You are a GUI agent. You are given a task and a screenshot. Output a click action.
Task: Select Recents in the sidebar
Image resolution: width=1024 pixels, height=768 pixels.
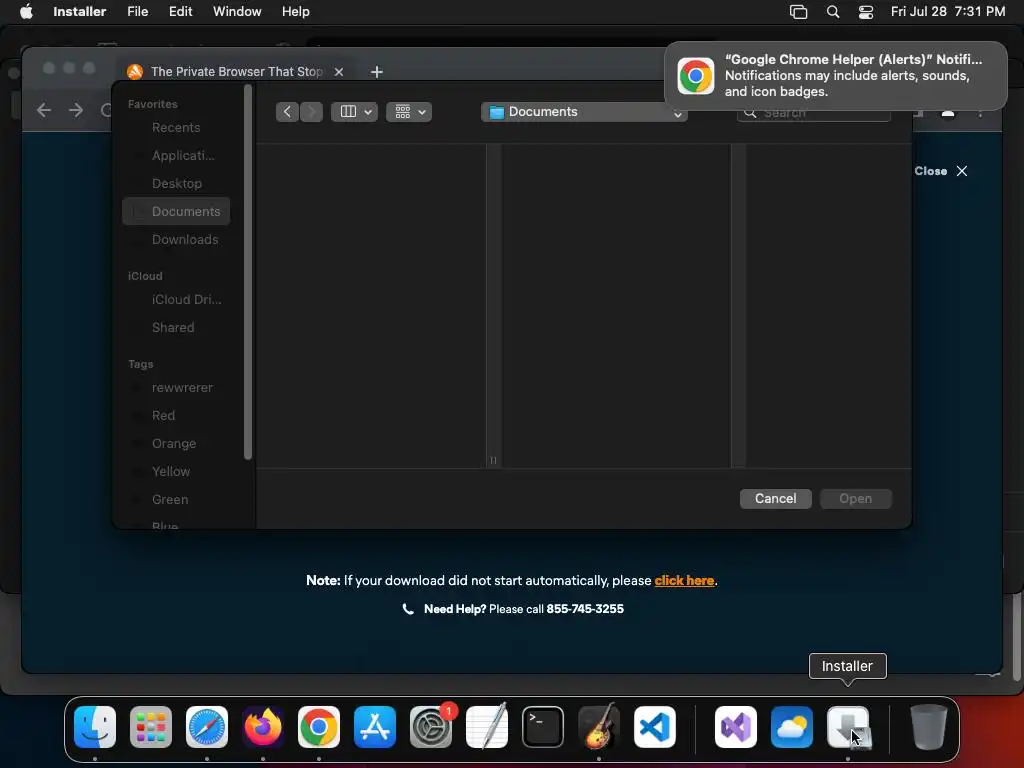click(x=176, y=127)
